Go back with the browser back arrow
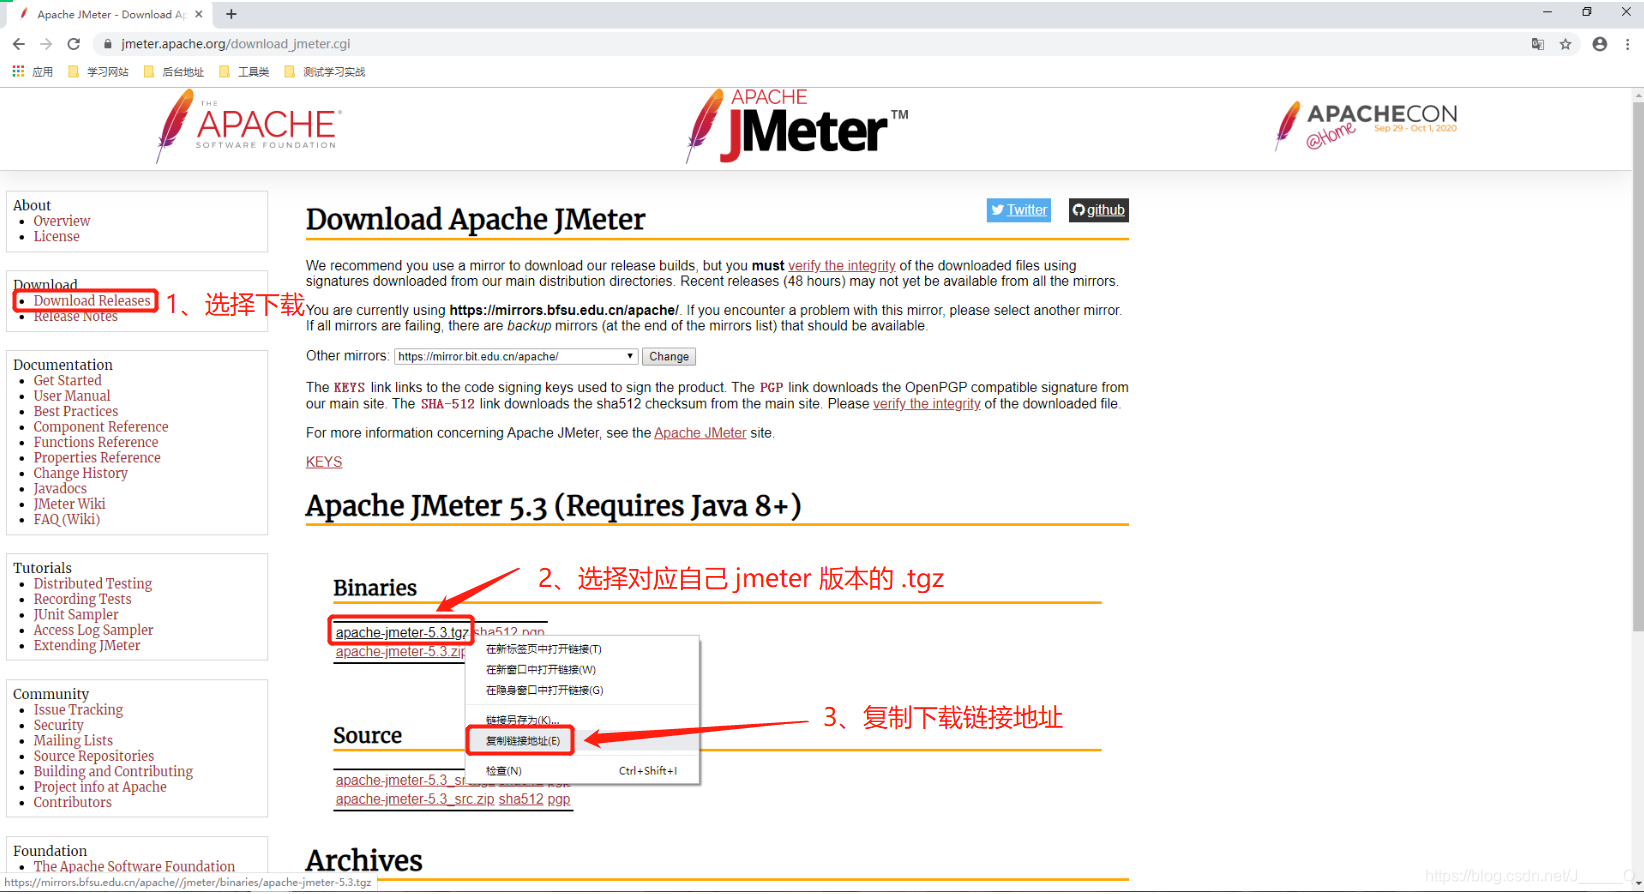The width and height of the screenshot is (1644, 894). [x=19, y=44]
